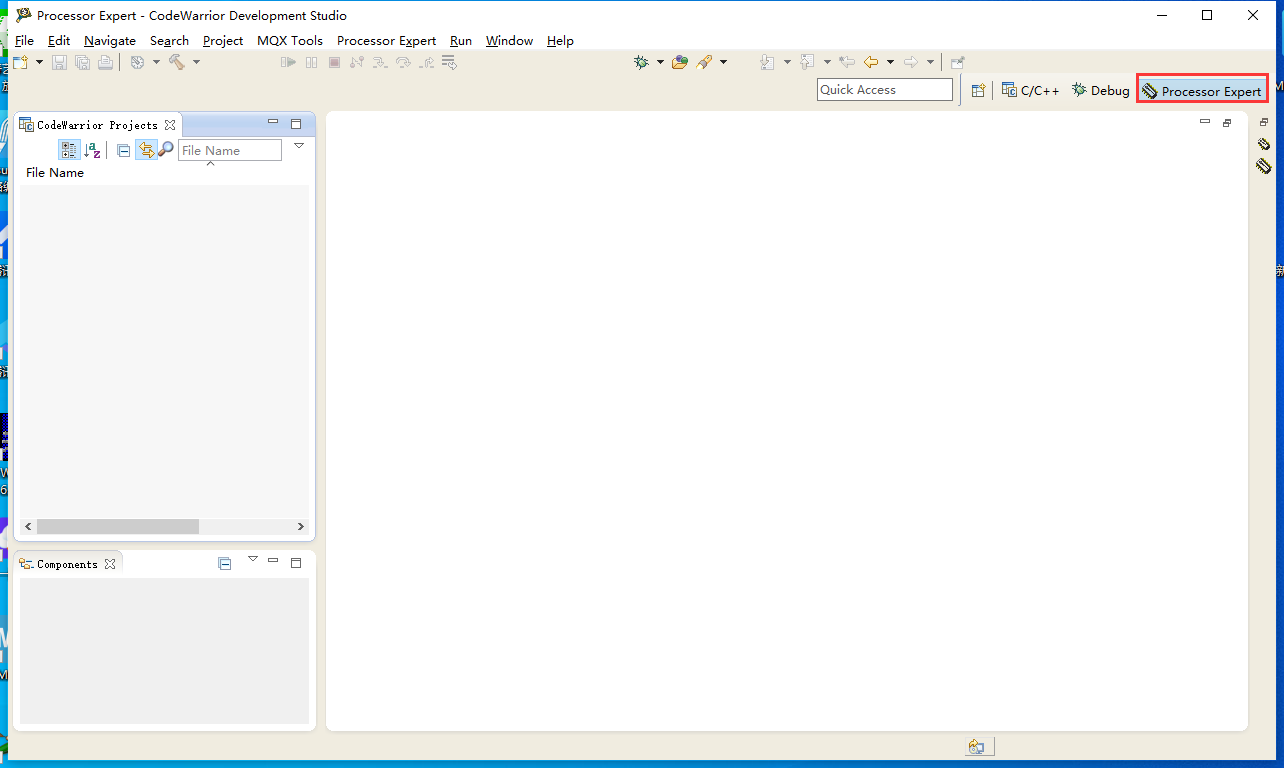Close the CodeWarrior Projects tab
Viewport: 1284px width, 768px height.
[170, 125]
